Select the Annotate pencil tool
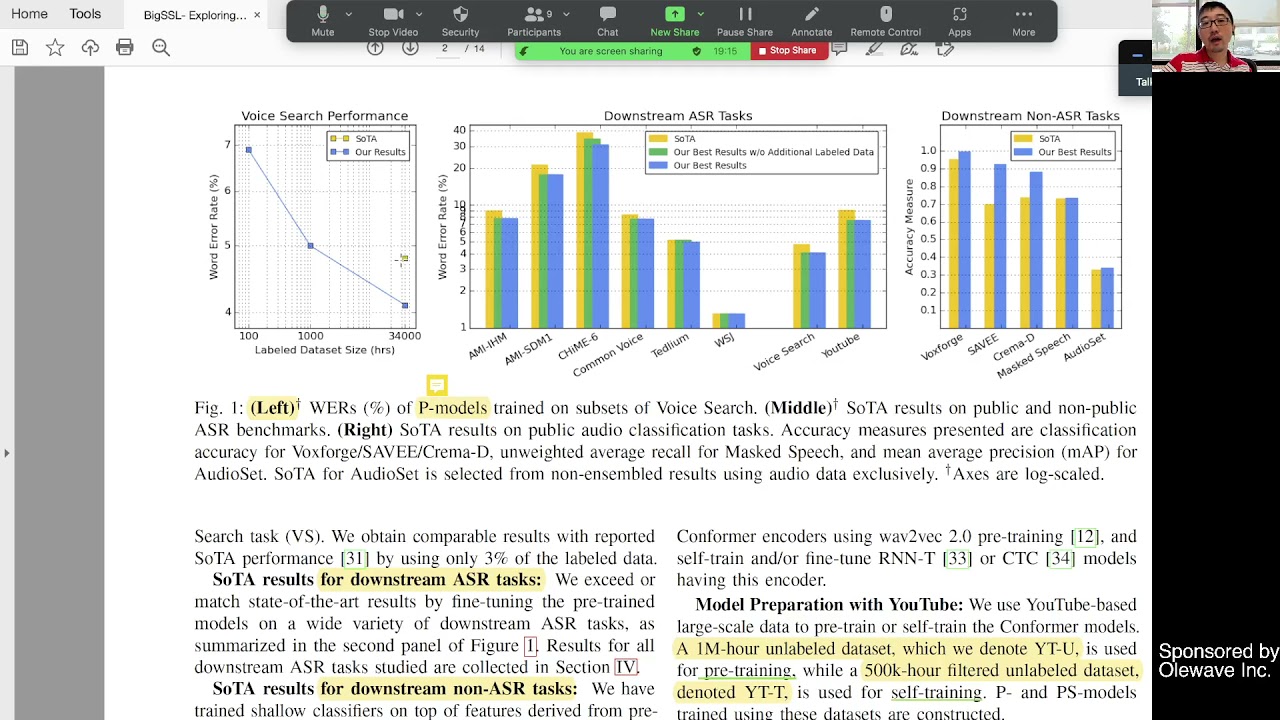The image size is (1280, 720). (812, 21)
